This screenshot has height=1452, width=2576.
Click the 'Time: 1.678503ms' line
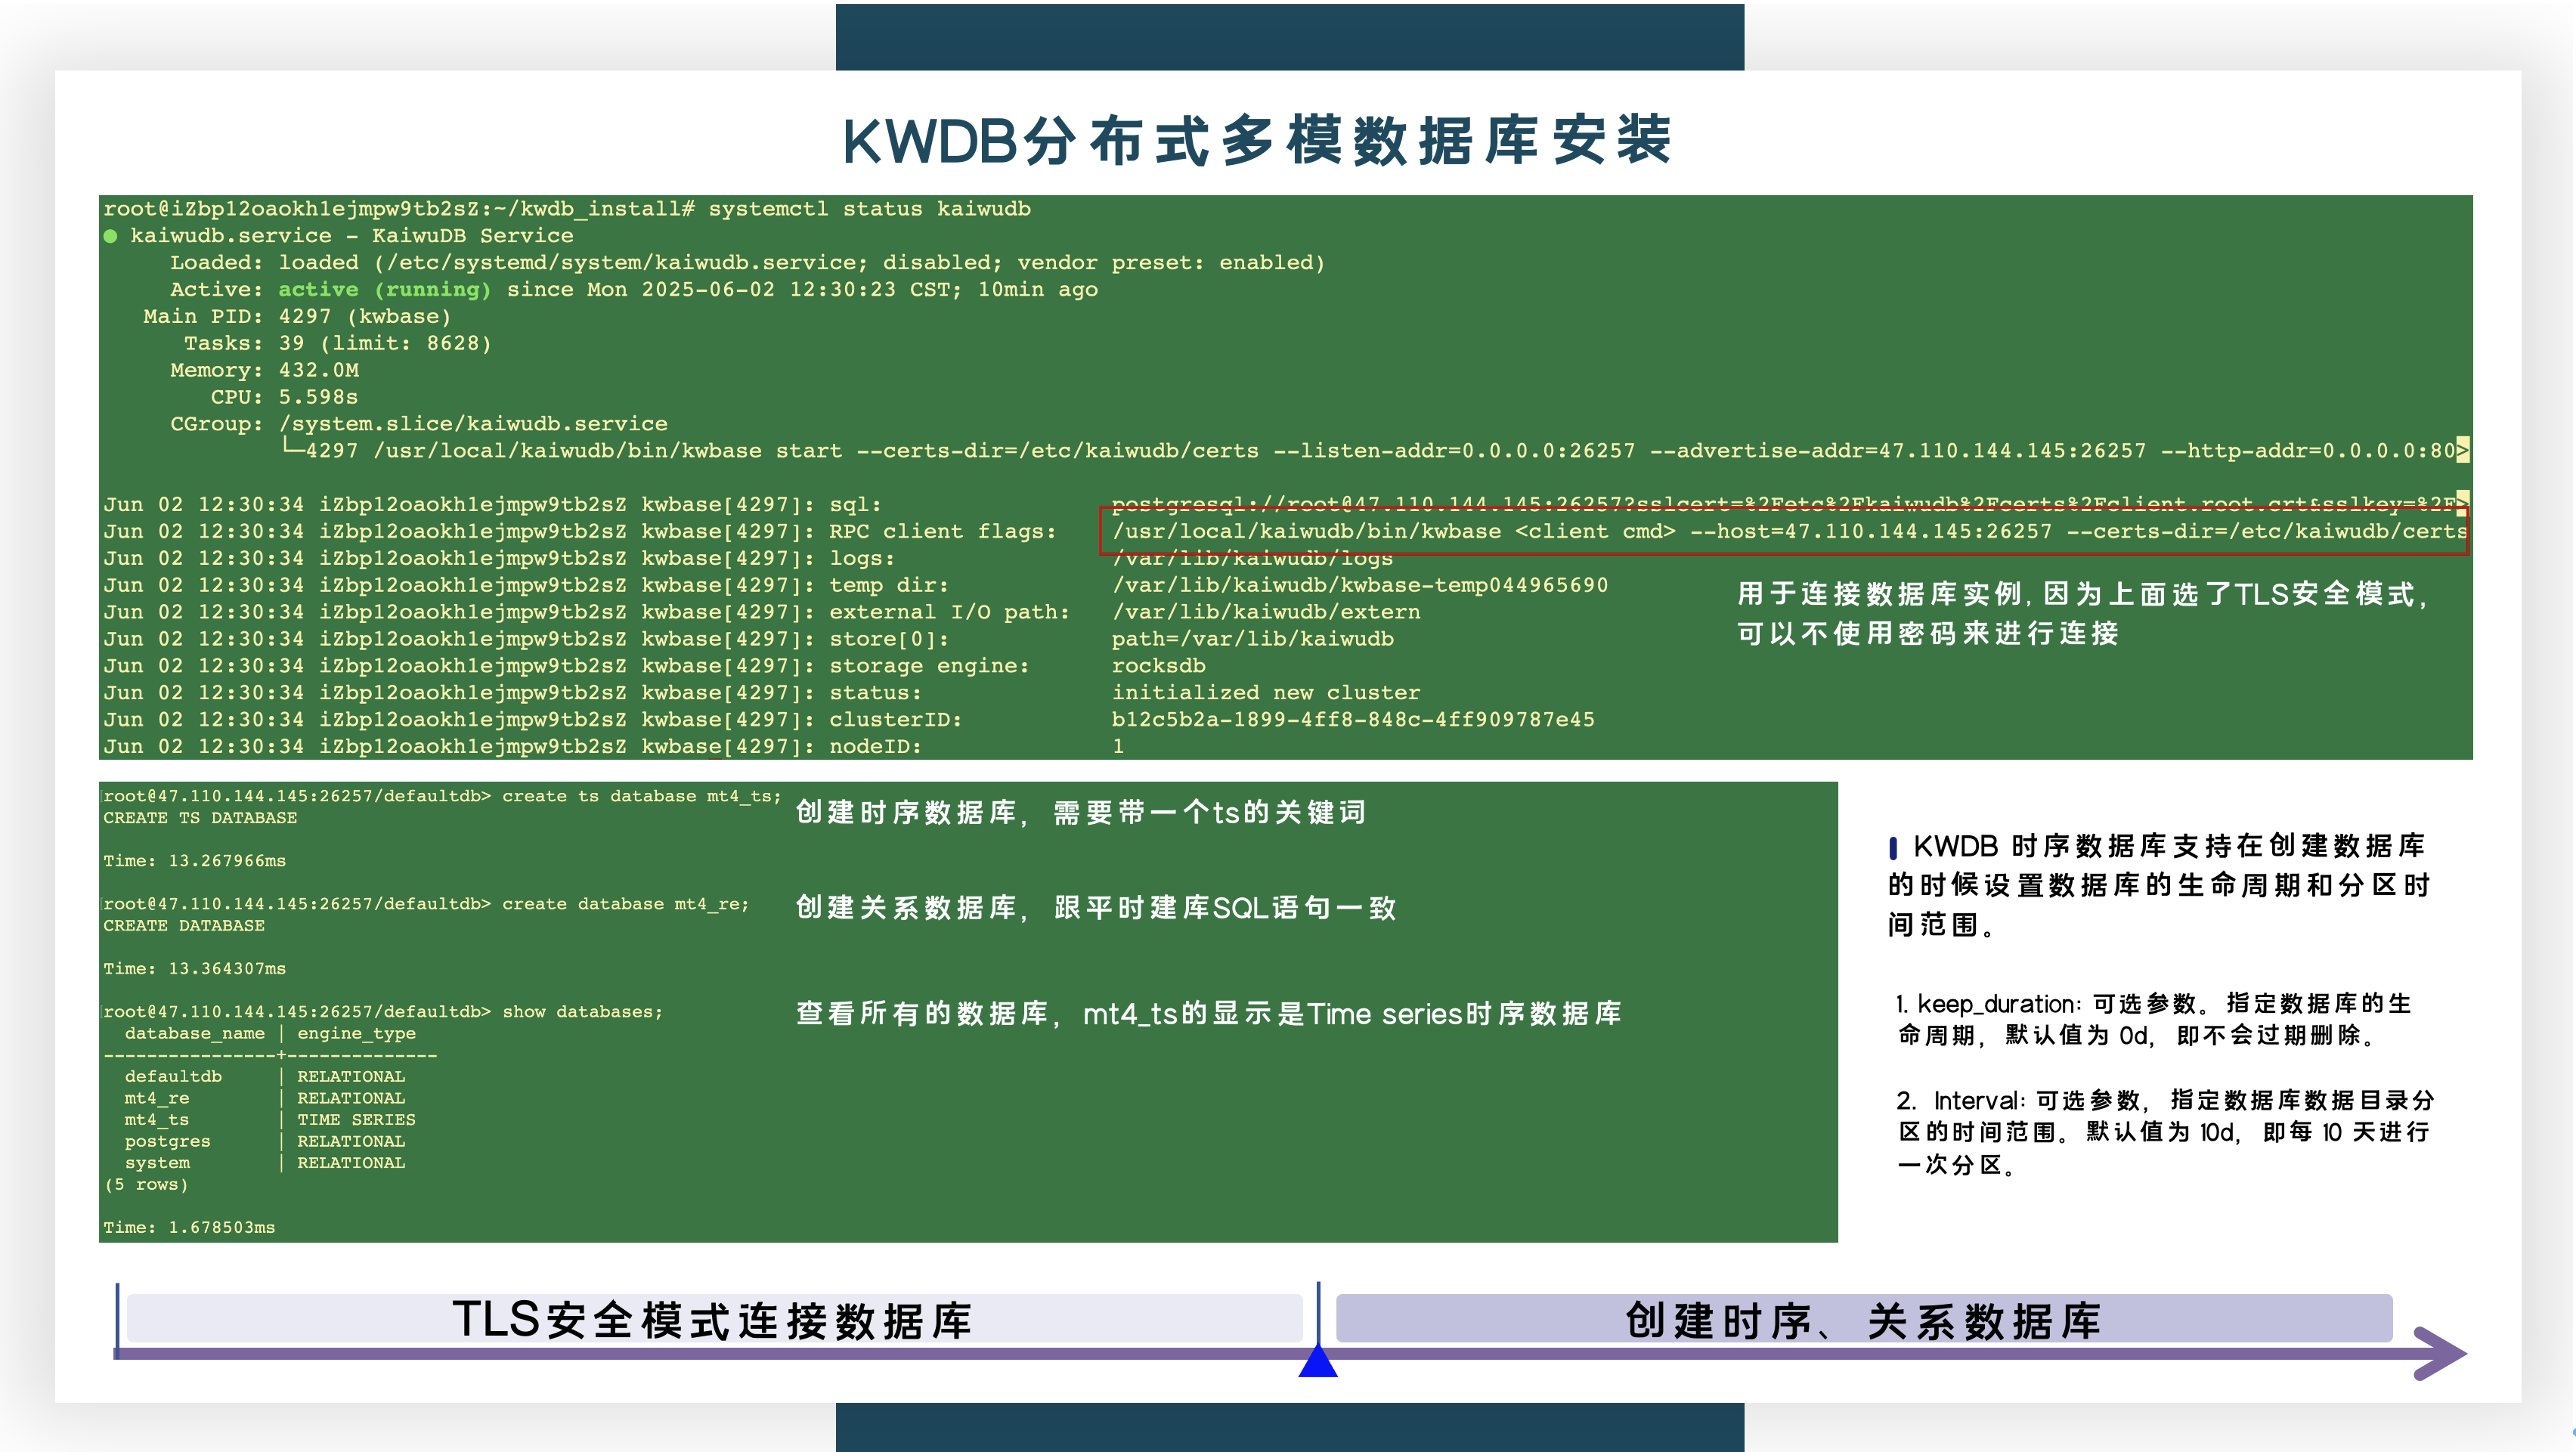(189, 1228)
